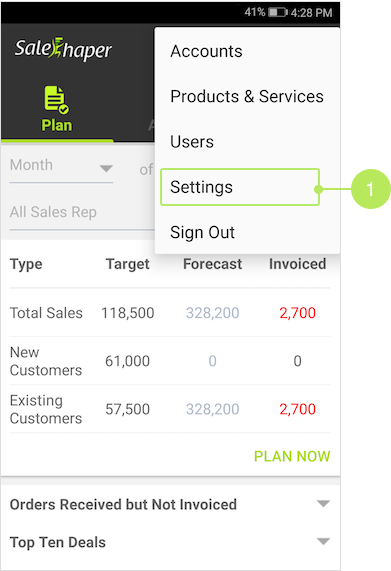Tap Existing Customers invoiced amount 2,700
The image size is (391, 571).
(x=297, y=409)
